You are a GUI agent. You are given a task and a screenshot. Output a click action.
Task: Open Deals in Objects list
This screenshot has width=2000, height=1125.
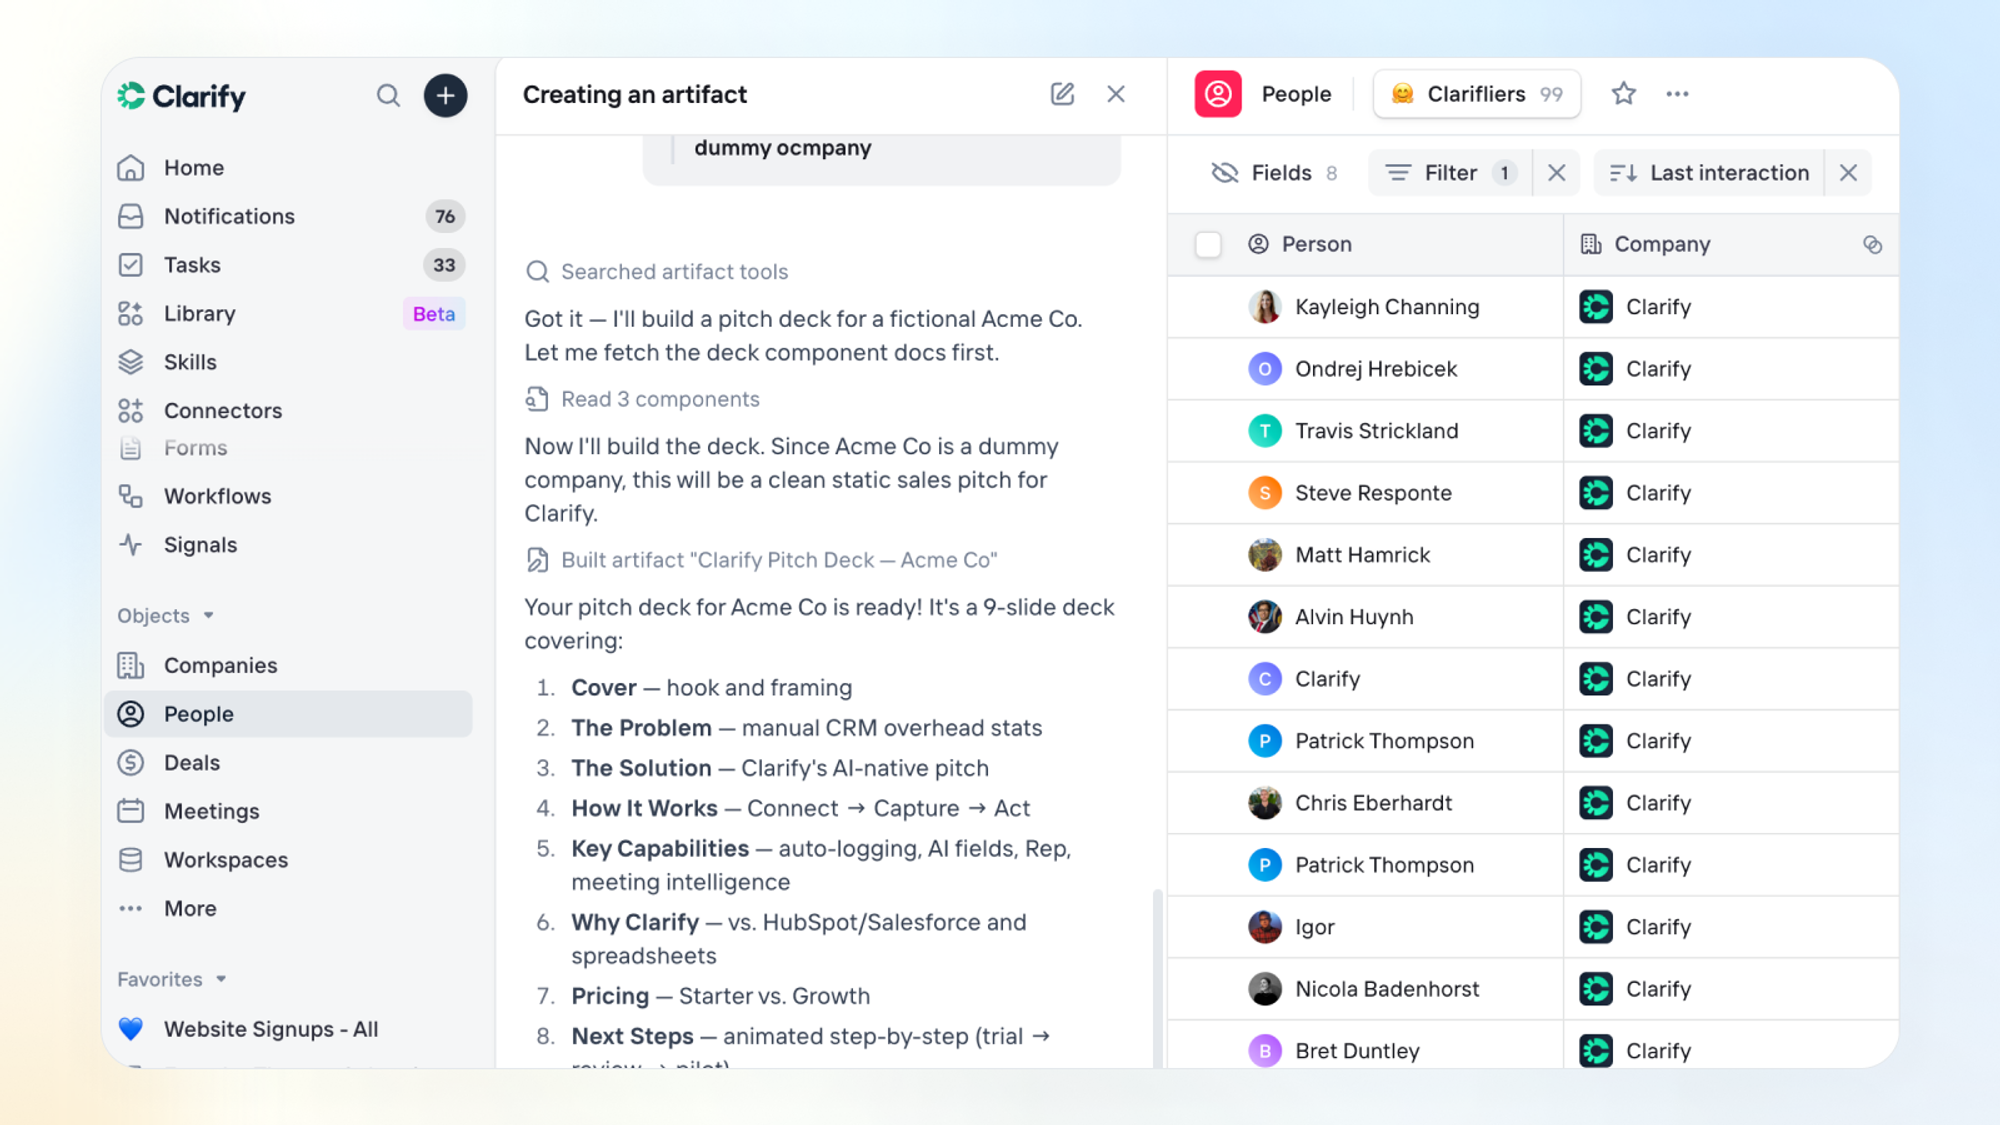coord(287,763)
